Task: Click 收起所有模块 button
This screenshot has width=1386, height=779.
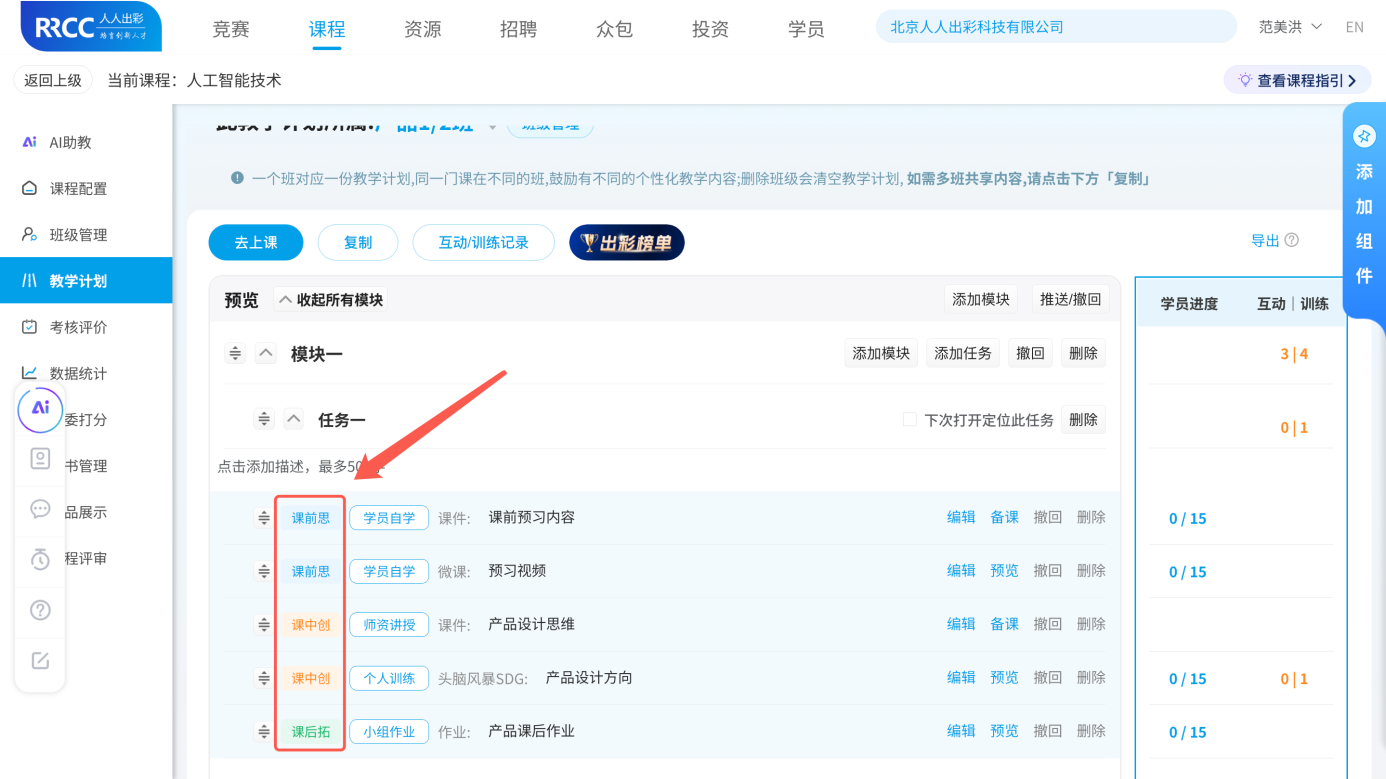Action: 330,299
